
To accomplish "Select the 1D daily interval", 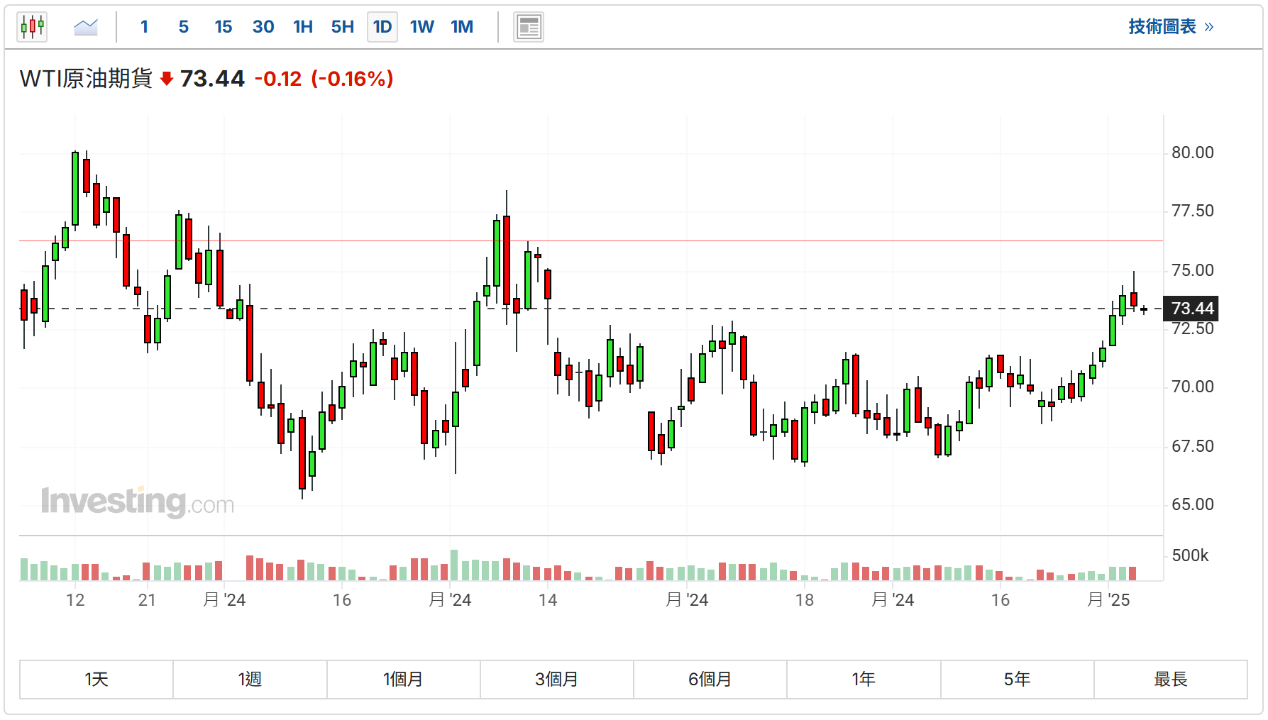I will (382, 27).
